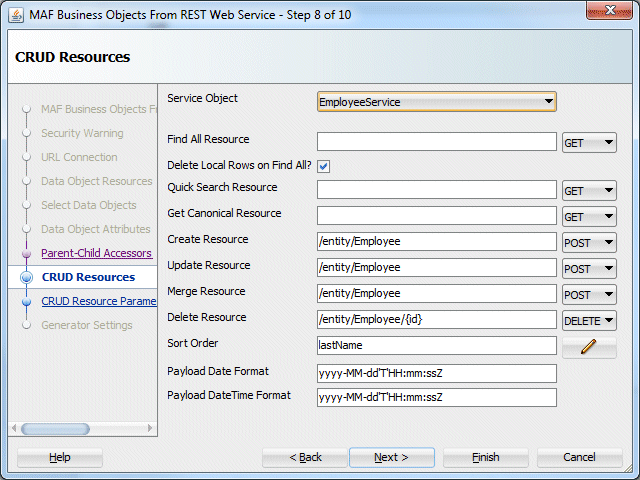Open the Find All Resource method dropdown
Image resolution: width=640 pixels, height=480 pixels.
[589, 143]
